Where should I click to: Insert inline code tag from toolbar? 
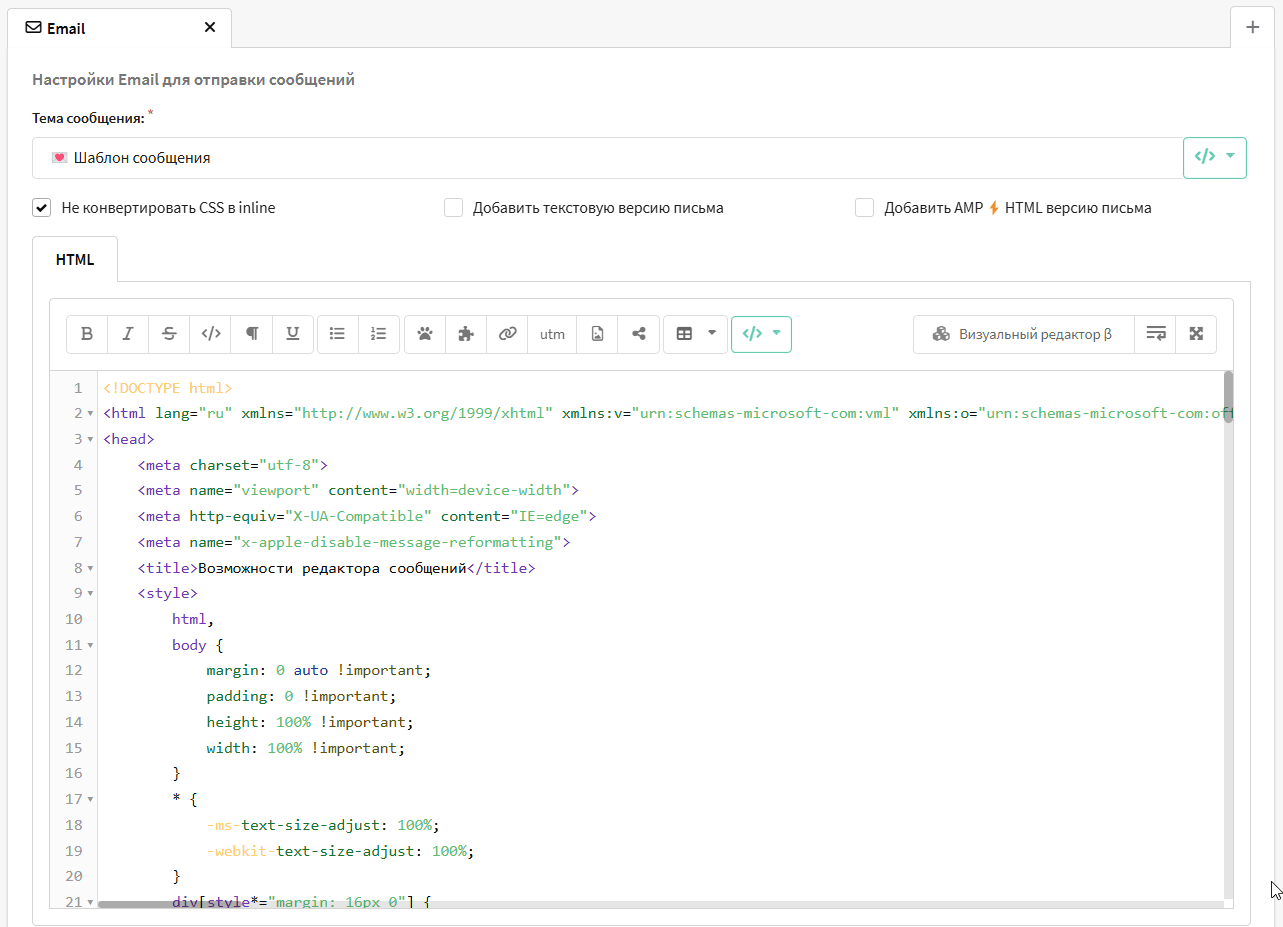click(x=210, y=334)
